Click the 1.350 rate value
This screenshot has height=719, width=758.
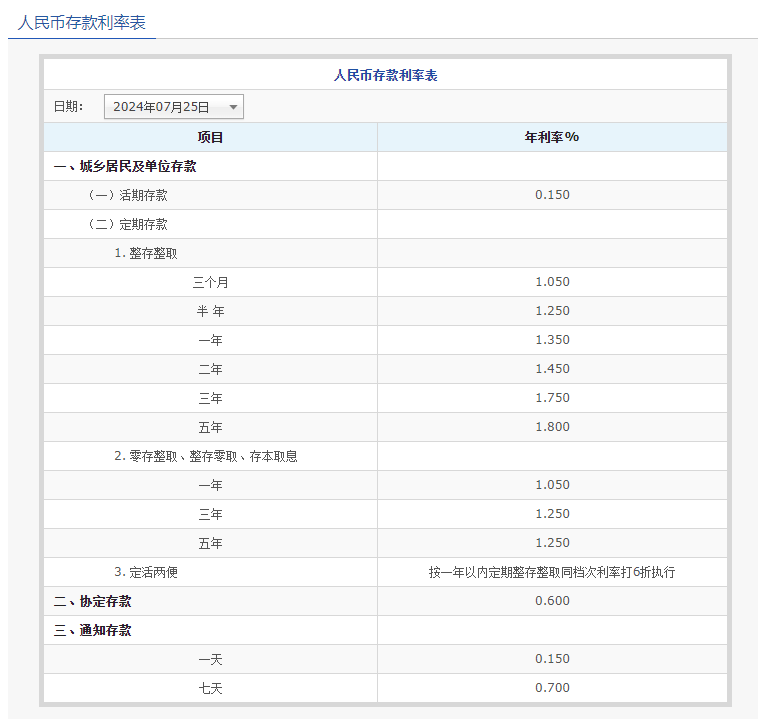[552, 340]
